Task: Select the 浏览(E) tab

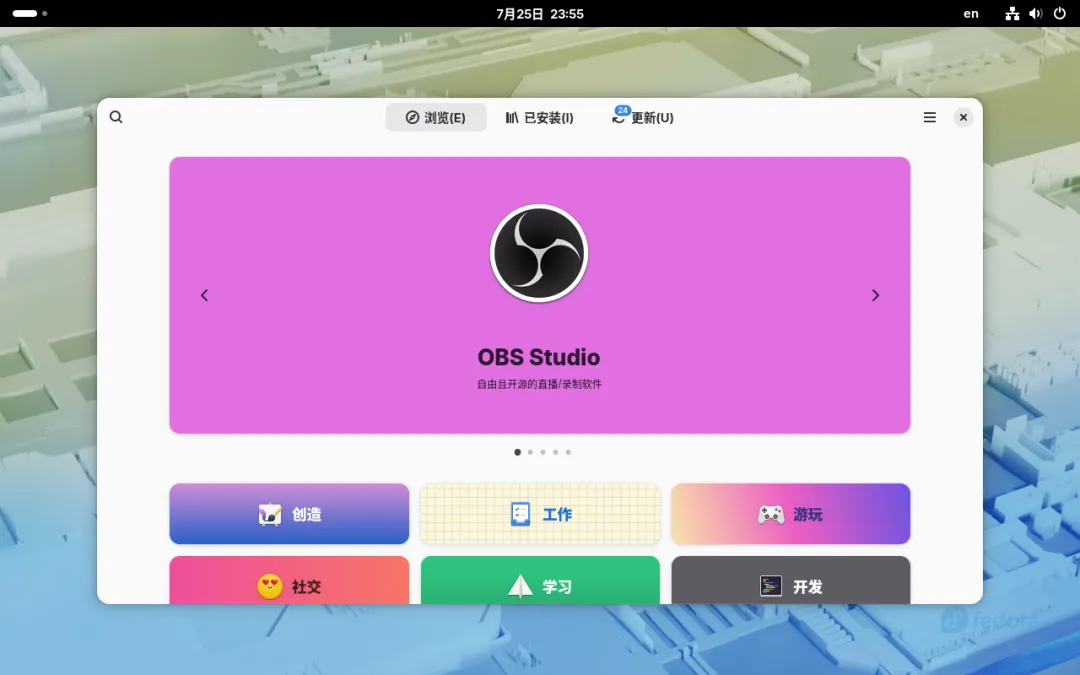Action: [x=435, y=118]
